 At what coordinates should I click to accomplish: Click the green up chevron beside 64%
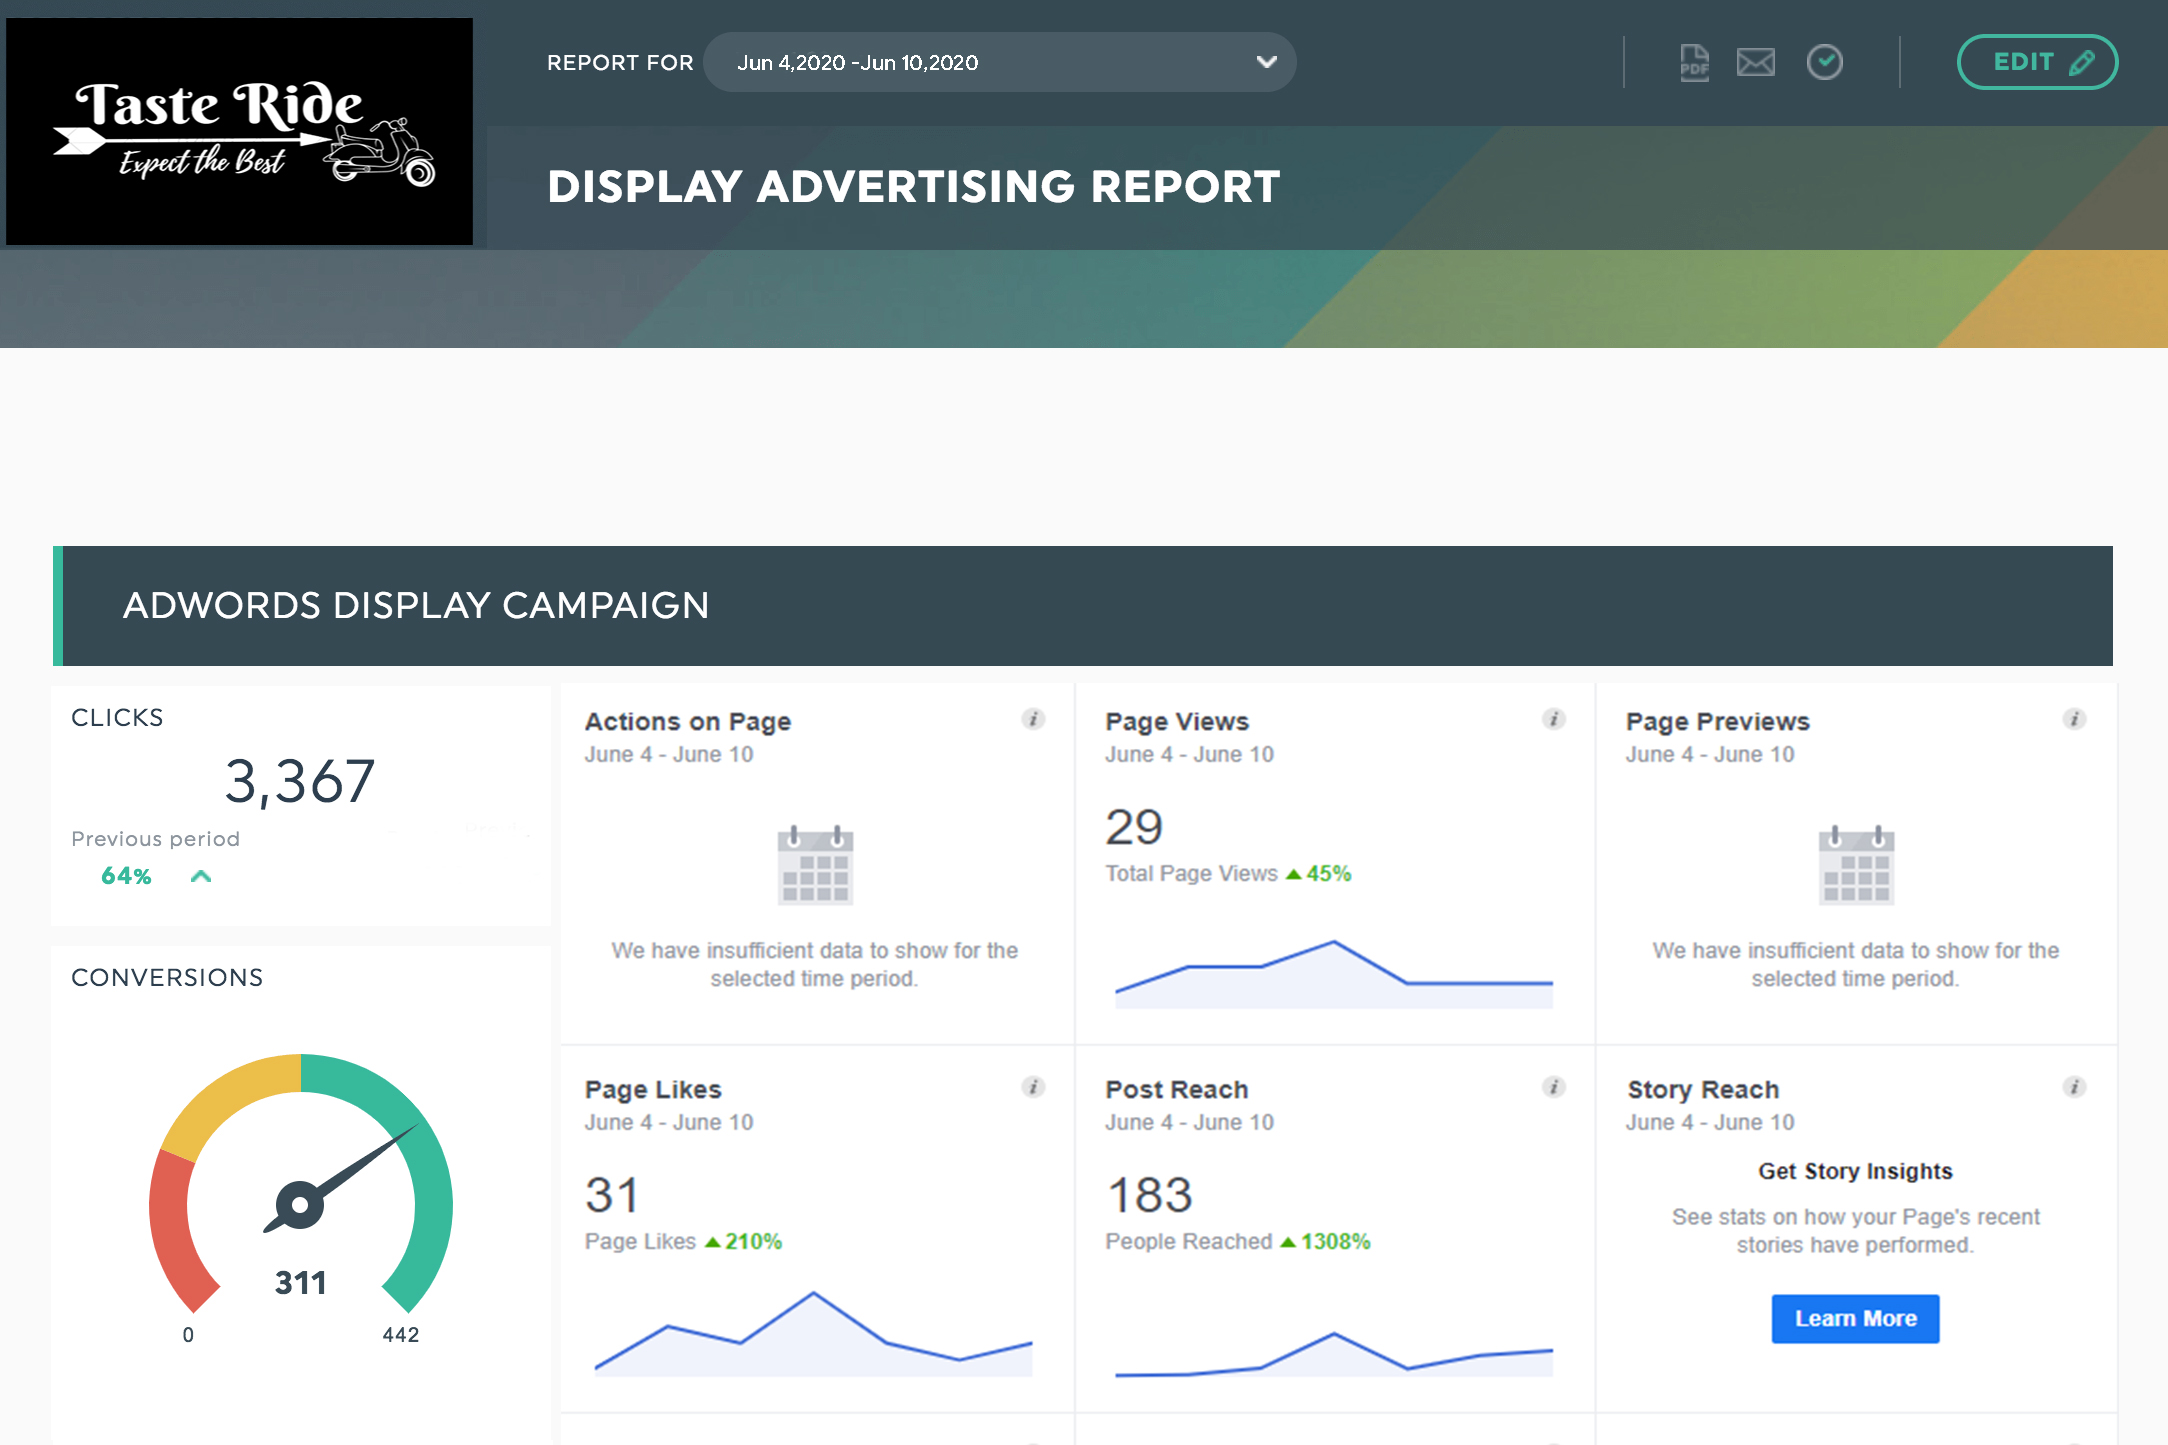[201, 876]
